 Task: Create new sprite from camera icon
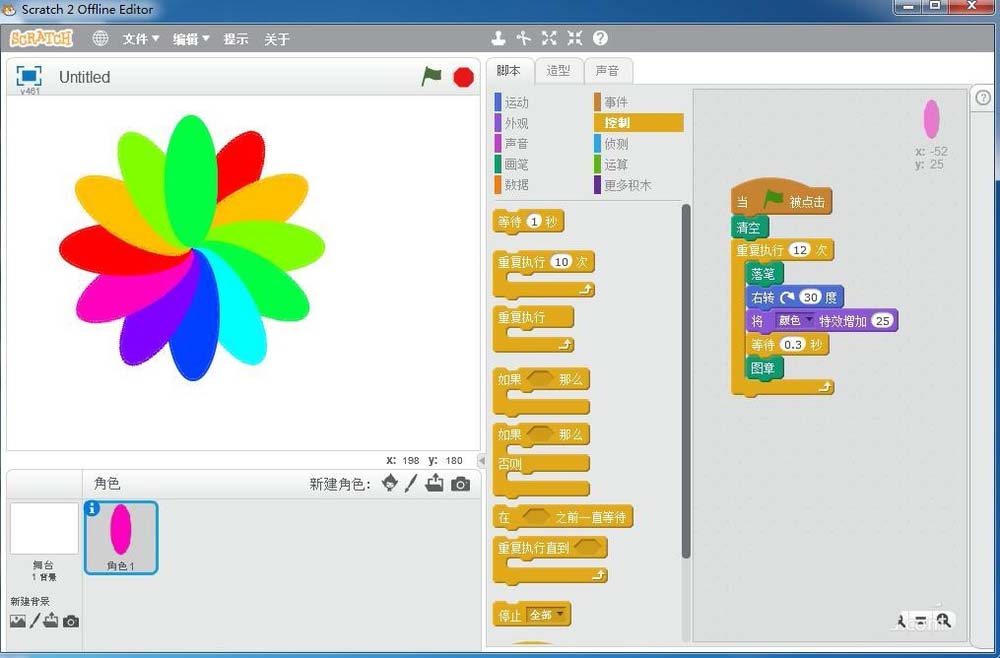coord(460,484)
